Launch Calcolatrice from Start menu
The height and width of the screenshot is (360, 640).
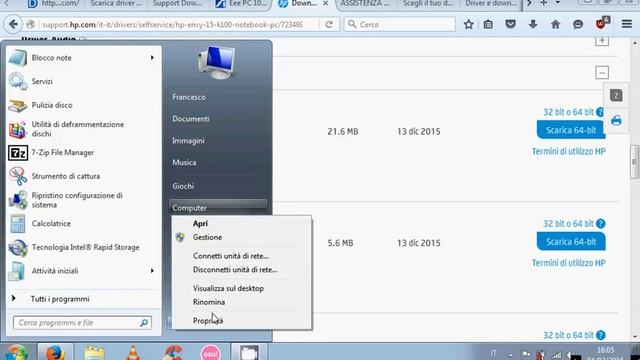click(84, 224)
